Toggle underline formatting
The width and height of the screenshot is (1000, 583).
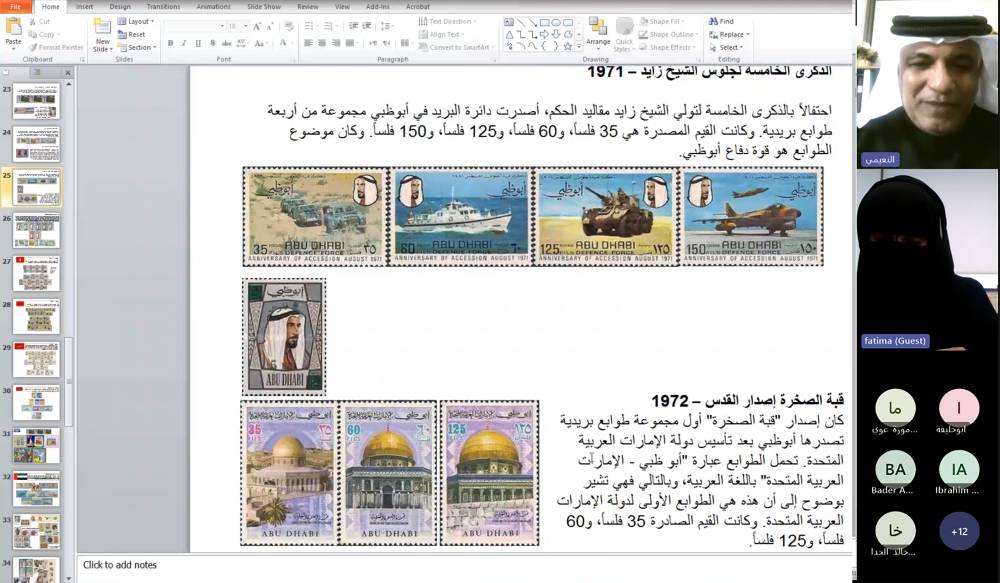pos(197,43)
